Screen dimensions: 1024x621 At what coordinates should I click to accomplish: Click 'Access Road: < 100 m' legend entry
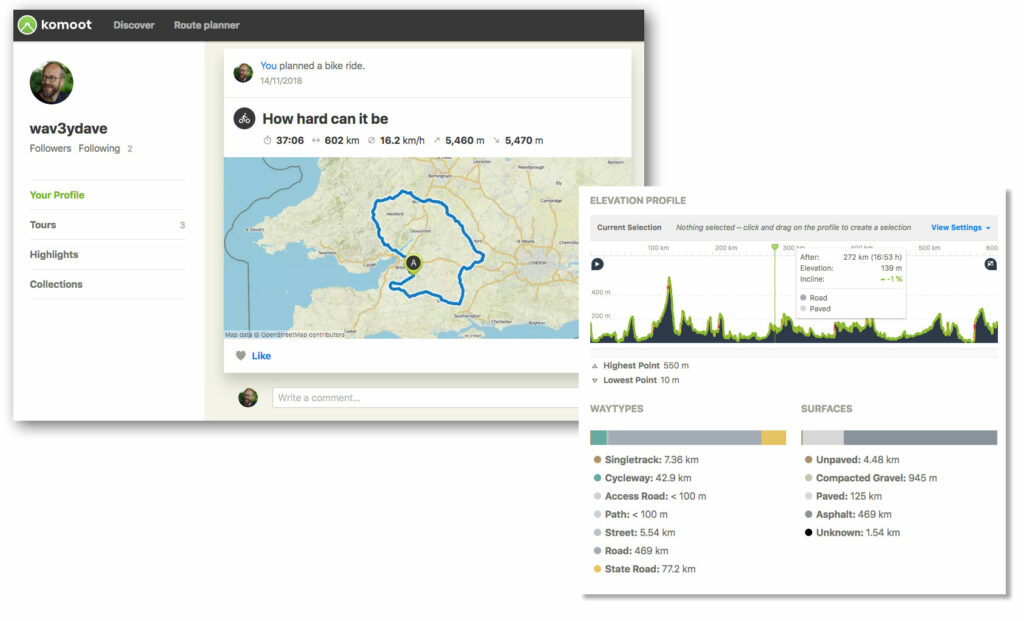[650, 496]
